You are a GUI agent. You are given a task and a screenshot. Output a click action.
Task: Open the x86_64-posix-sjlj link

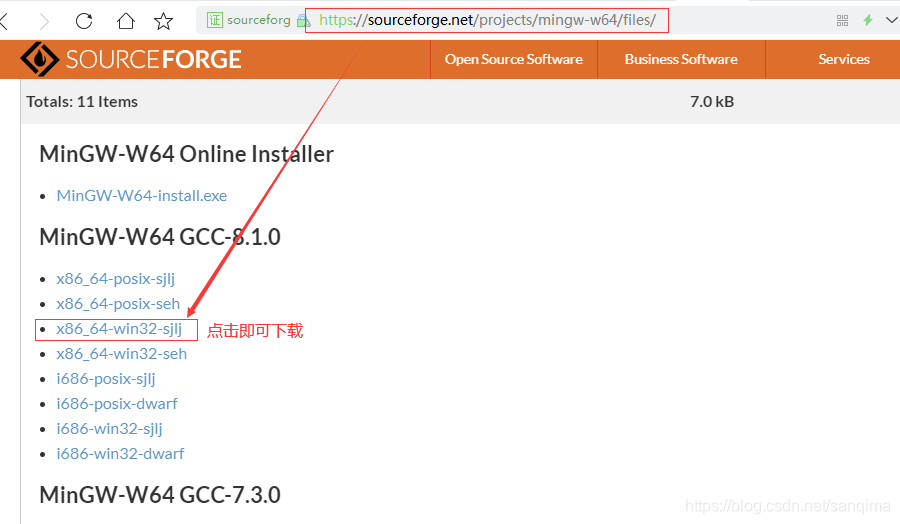coord(115,279)
